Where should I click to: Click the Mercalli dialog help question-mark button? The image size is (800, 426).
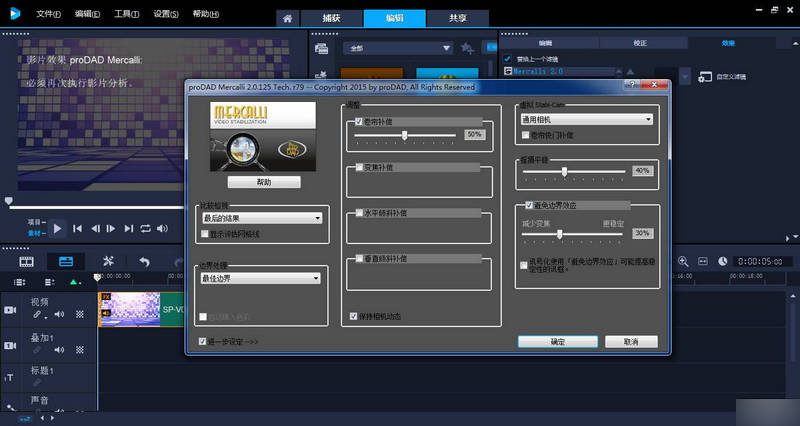pyautogui.click(x=633, y=84)
